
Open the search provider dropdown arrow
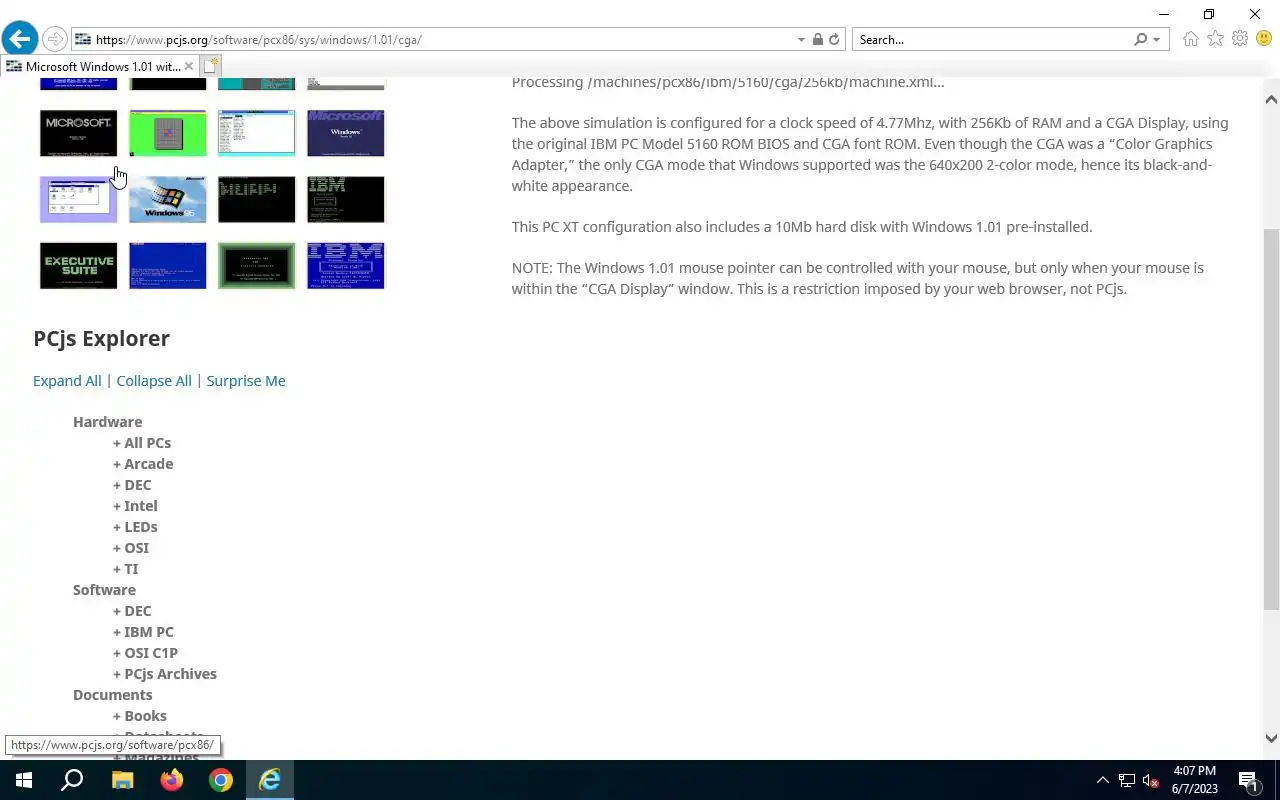[1156, 40]
